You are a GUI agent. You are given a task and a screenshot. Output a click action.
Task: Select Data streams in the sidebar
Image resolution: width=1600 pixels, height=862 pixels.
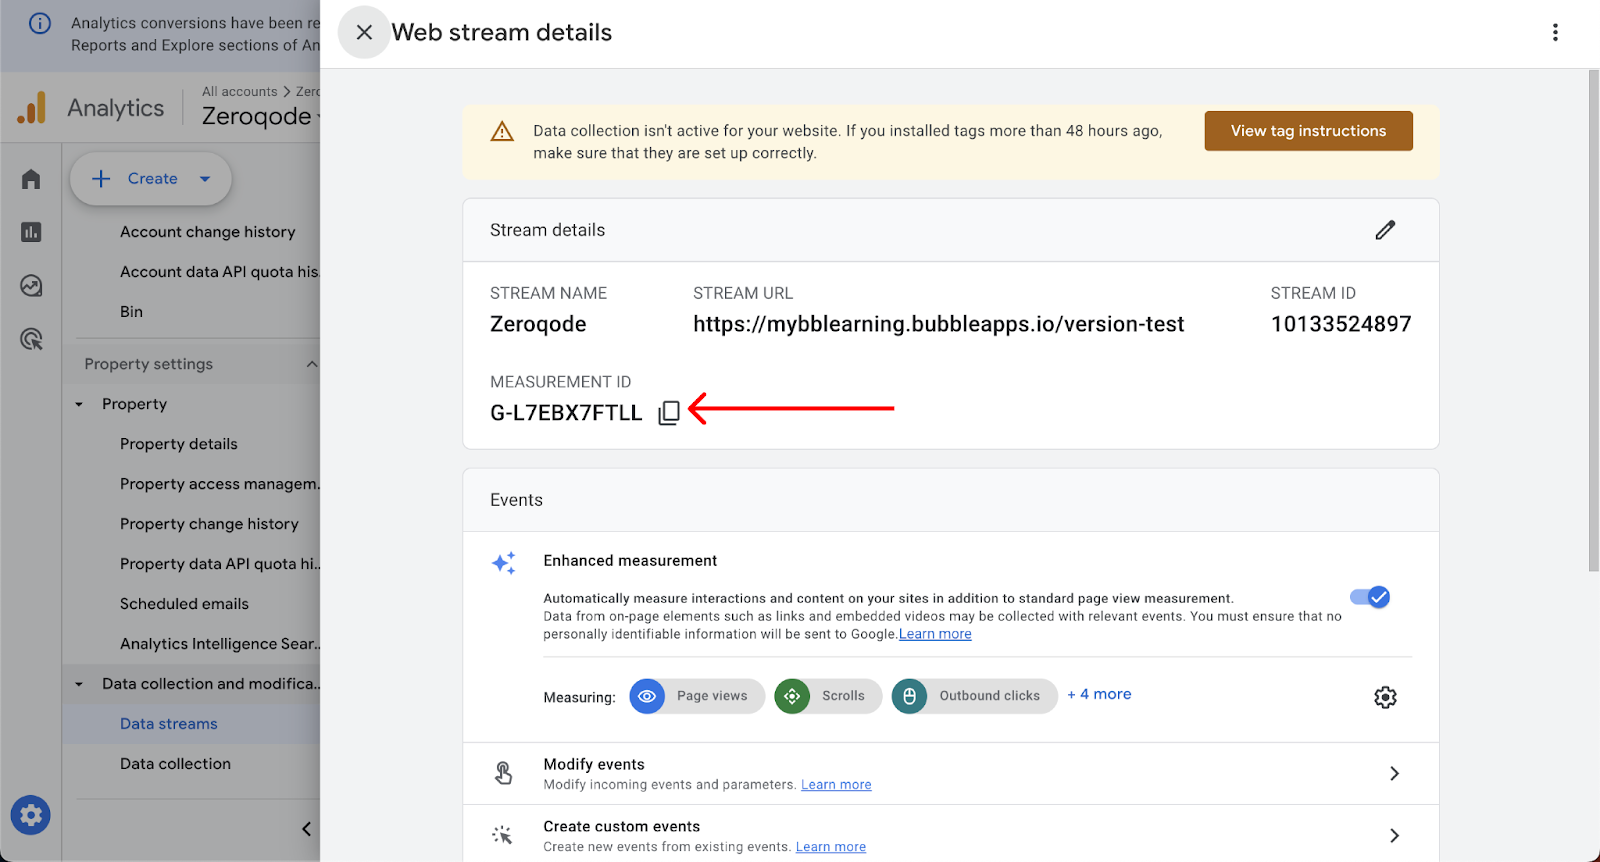169,724
